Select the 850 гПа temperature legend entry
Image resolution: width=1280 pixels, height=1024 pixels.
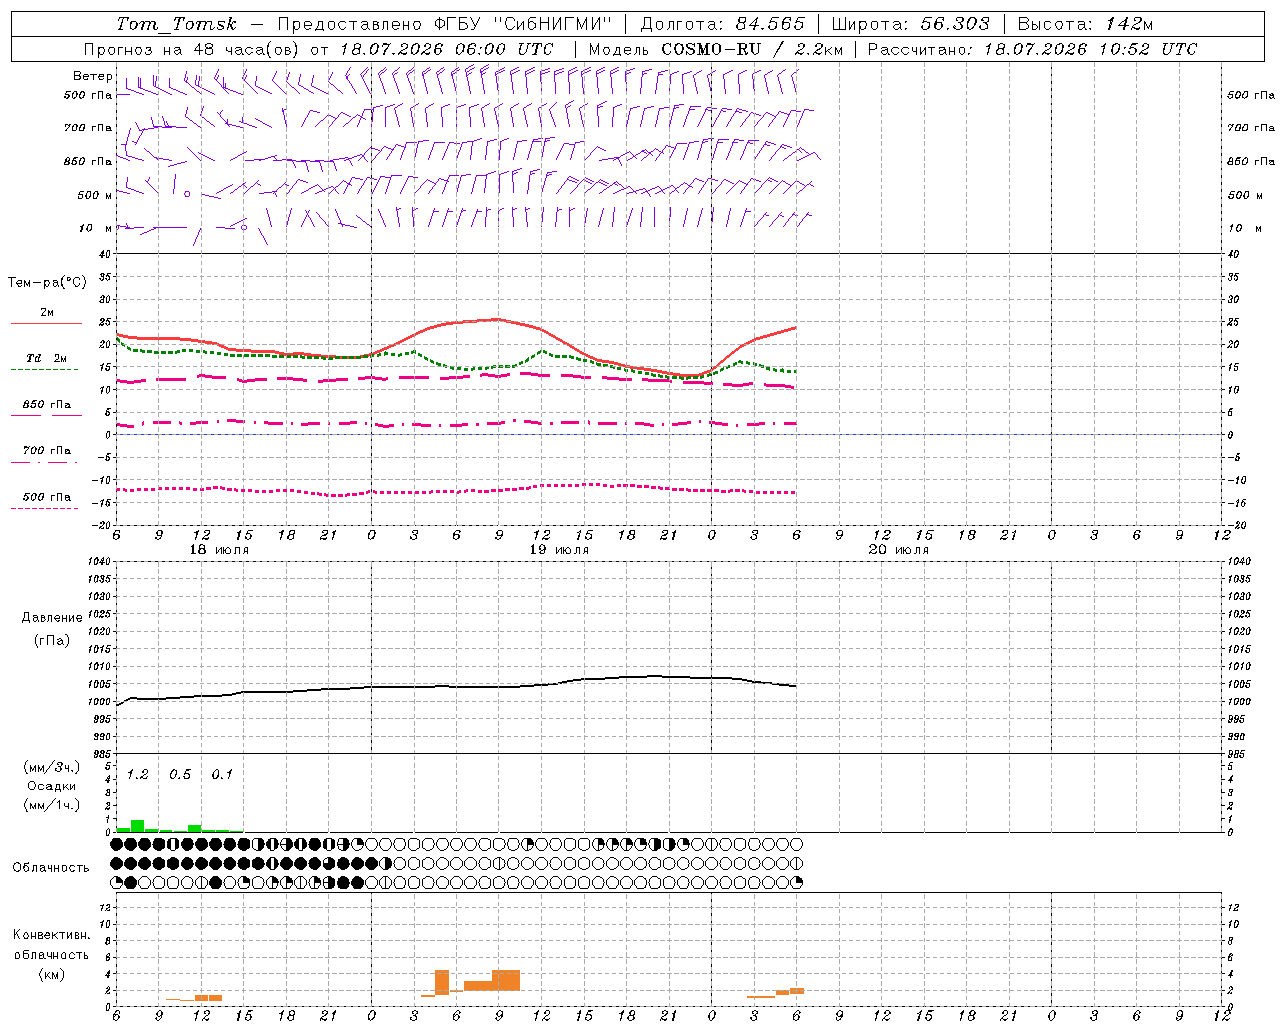pyautogui.click(x=46, y=409)
